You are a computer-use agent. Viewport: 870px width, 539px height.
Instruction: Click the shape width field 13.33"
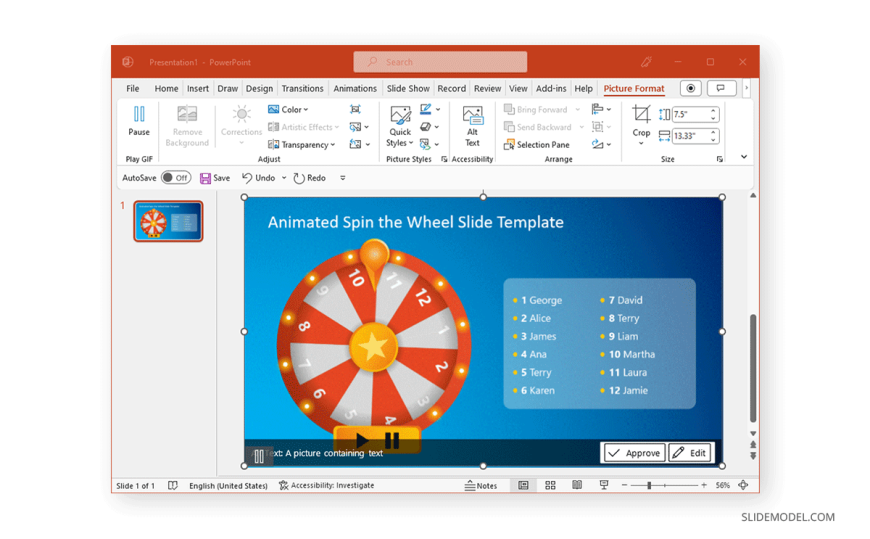coord(690,135)
